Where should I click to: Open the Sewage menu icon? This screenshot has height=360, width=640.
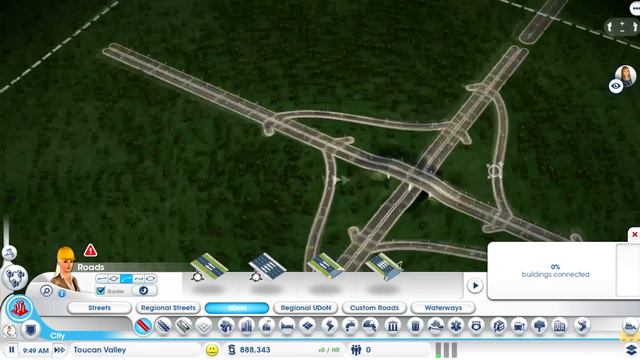point(370,326)
